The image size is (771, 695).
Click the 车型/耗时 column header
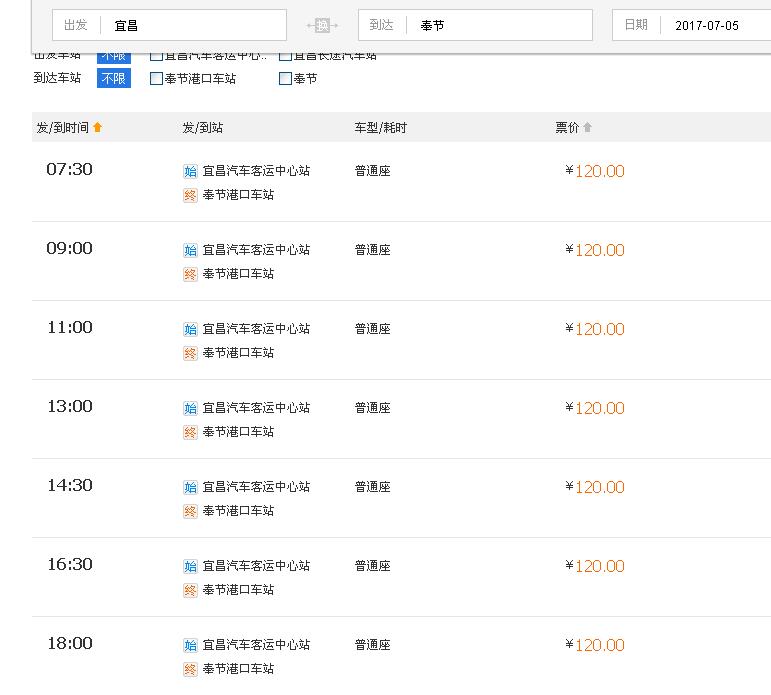[381, 128]
